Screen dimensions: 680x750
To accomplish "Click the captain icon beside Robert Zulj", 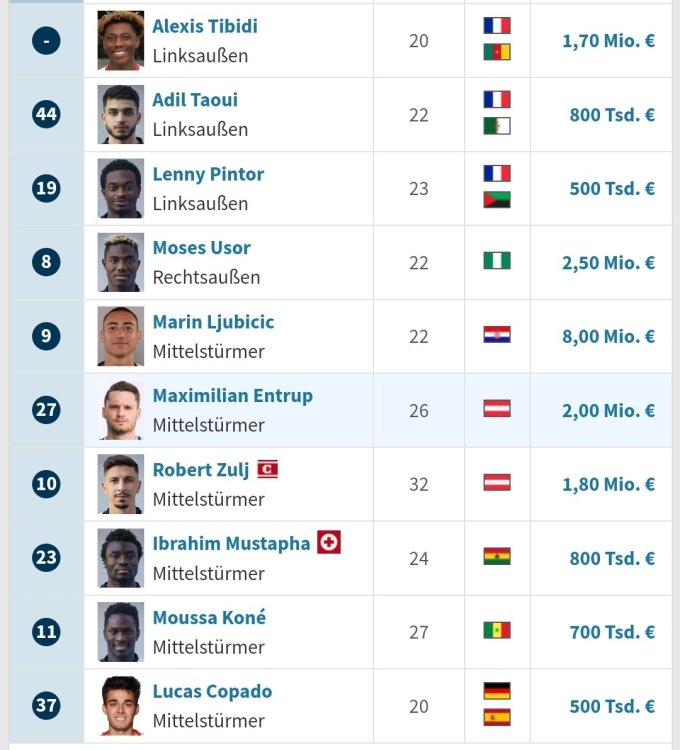I will pos(267,469).
